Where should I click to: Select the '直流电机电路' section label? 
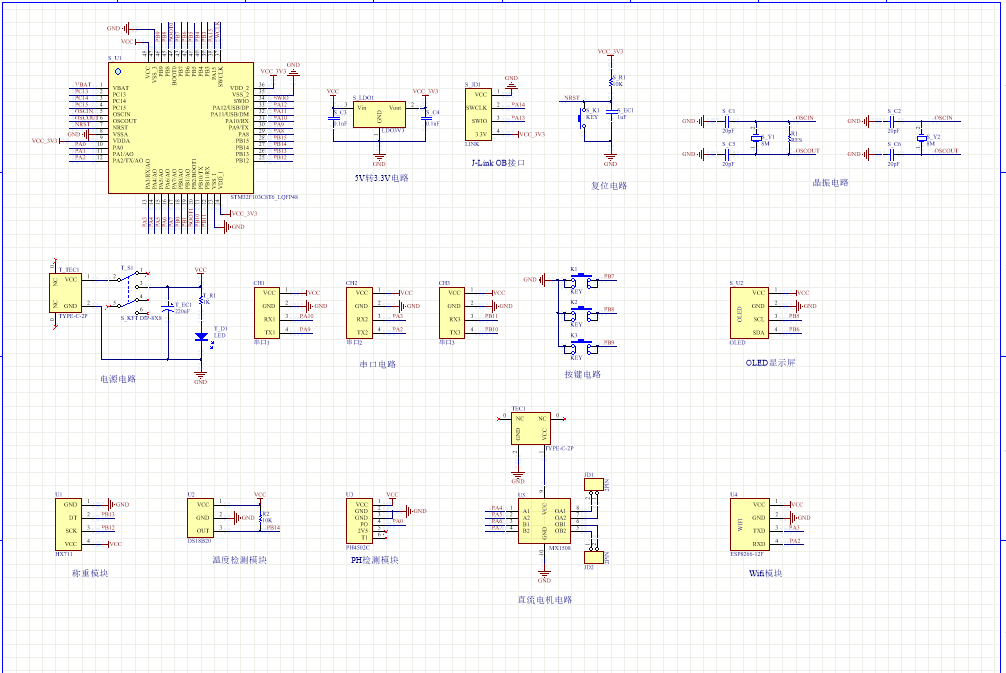544,600
